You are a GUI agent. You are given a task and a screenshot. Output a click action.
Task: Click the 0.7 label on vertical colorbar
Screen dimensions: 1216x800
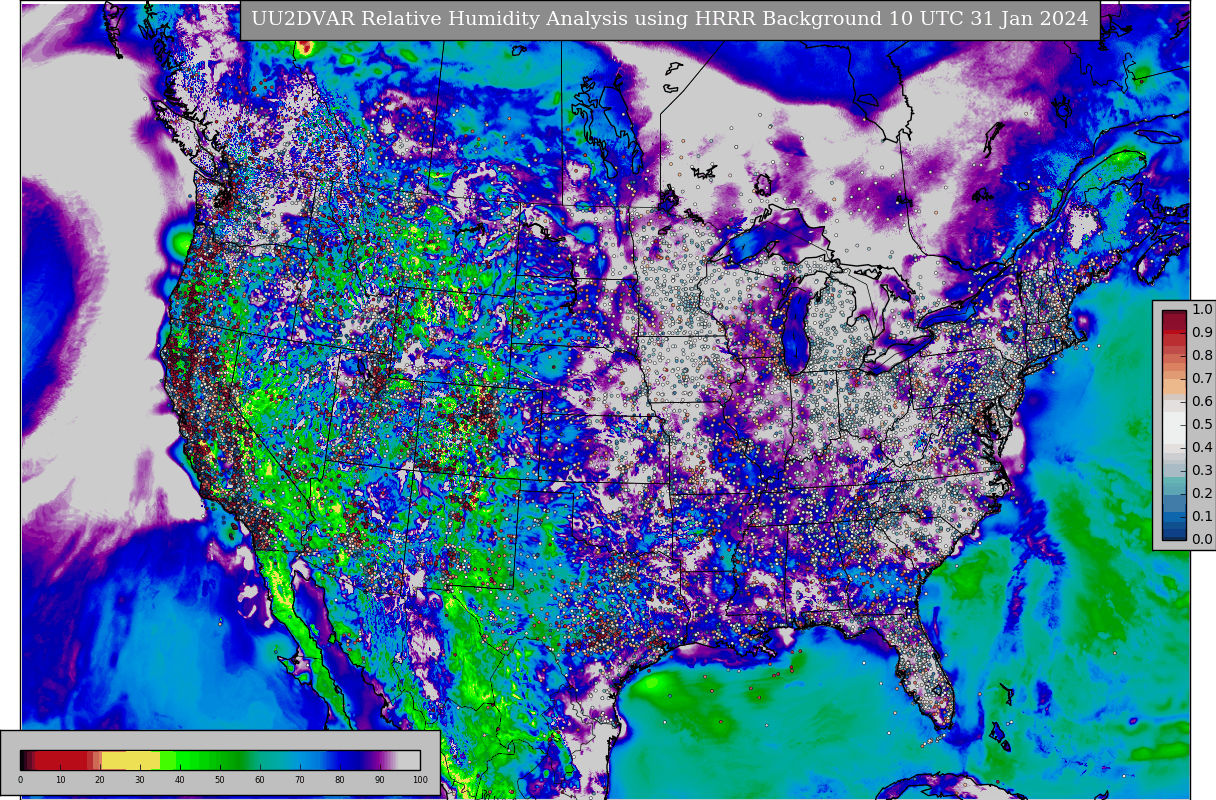point(1201,379)
